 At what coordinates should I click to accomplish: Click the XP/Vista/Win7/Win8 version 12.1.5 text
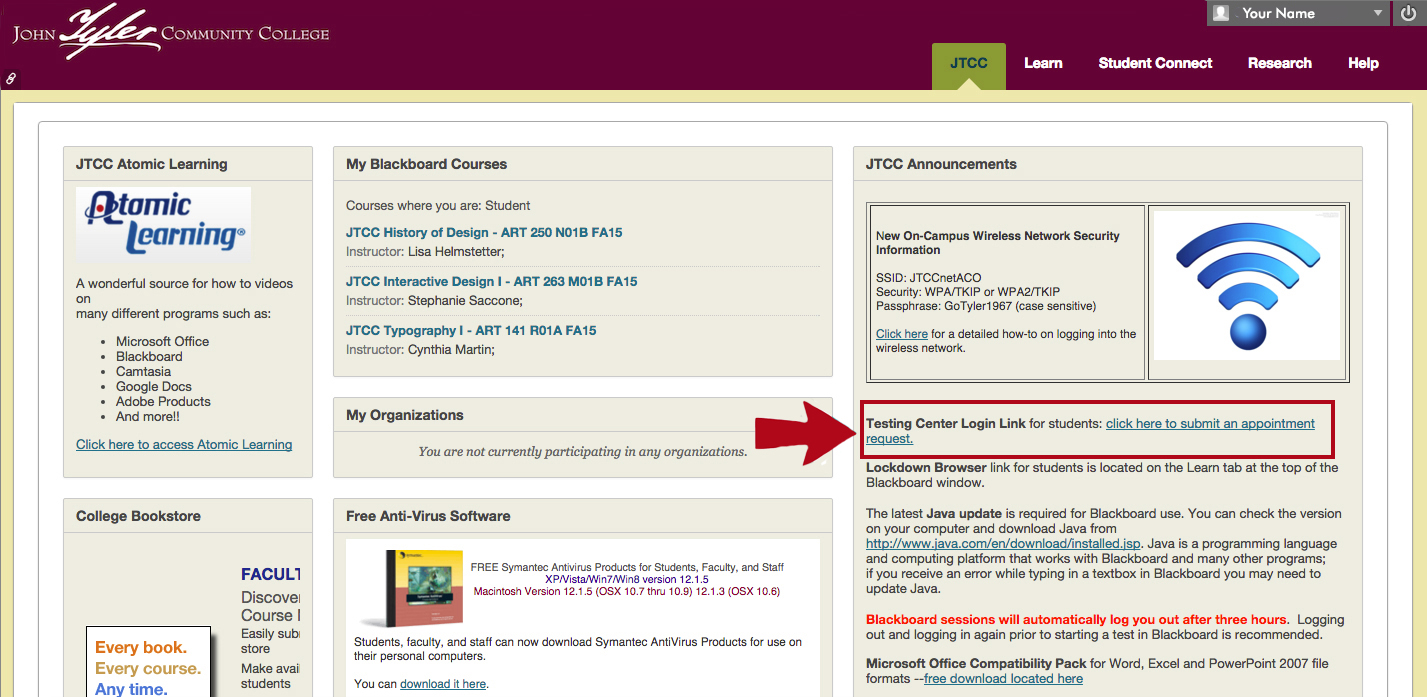(x=627, y=580)
